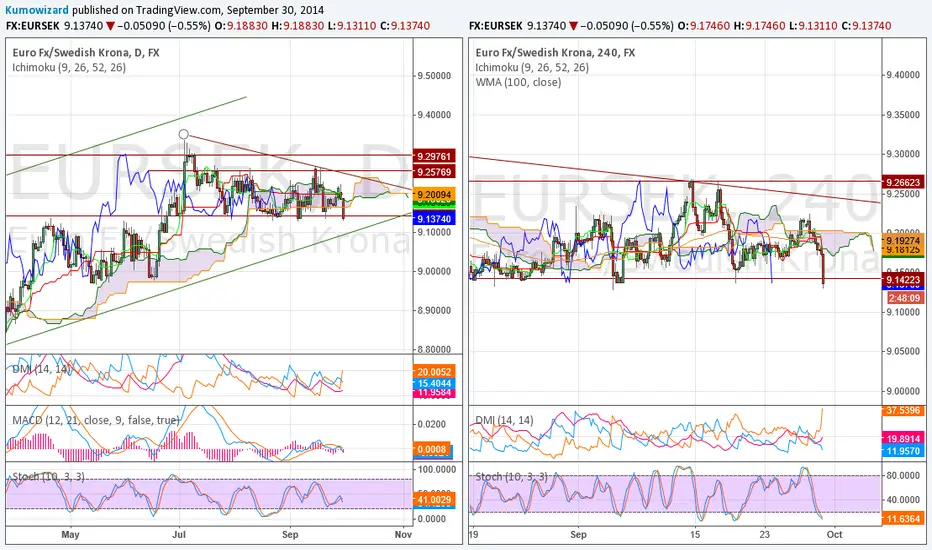Click the 11.9570 DMI value label
932x550 pixels.
point(903,451)
